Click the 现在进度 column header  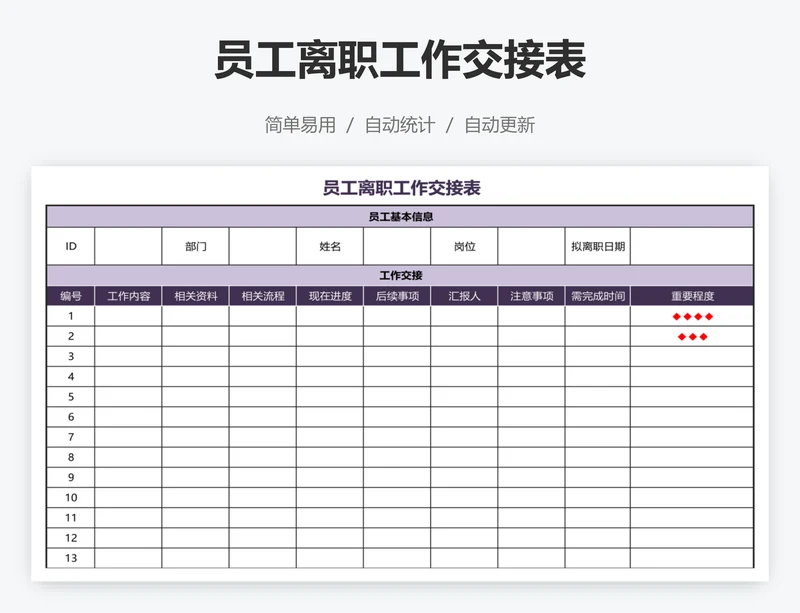(330, 296)
